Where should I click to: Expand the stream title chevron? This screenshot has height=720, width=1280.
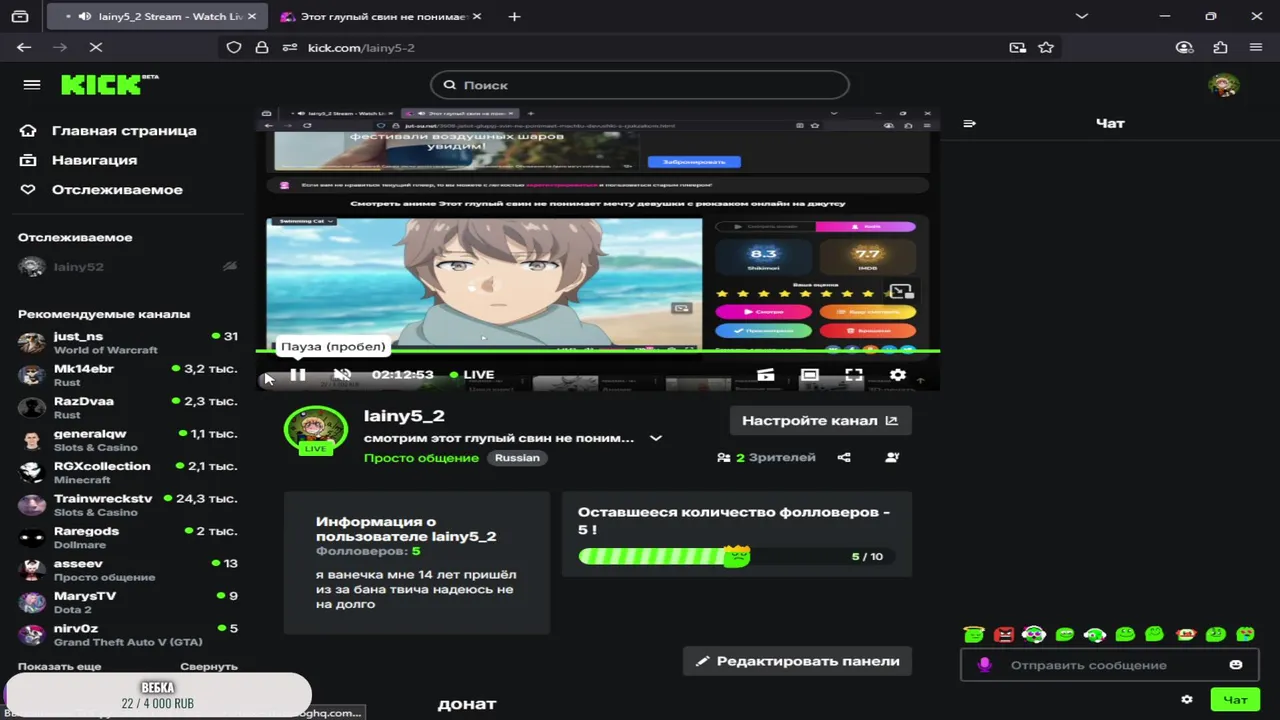656,438
